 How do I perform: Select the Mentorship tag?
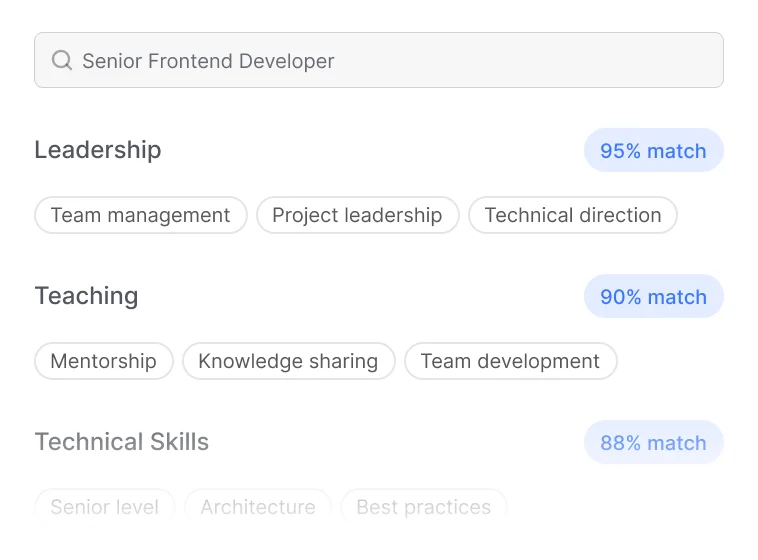point(103,361)
